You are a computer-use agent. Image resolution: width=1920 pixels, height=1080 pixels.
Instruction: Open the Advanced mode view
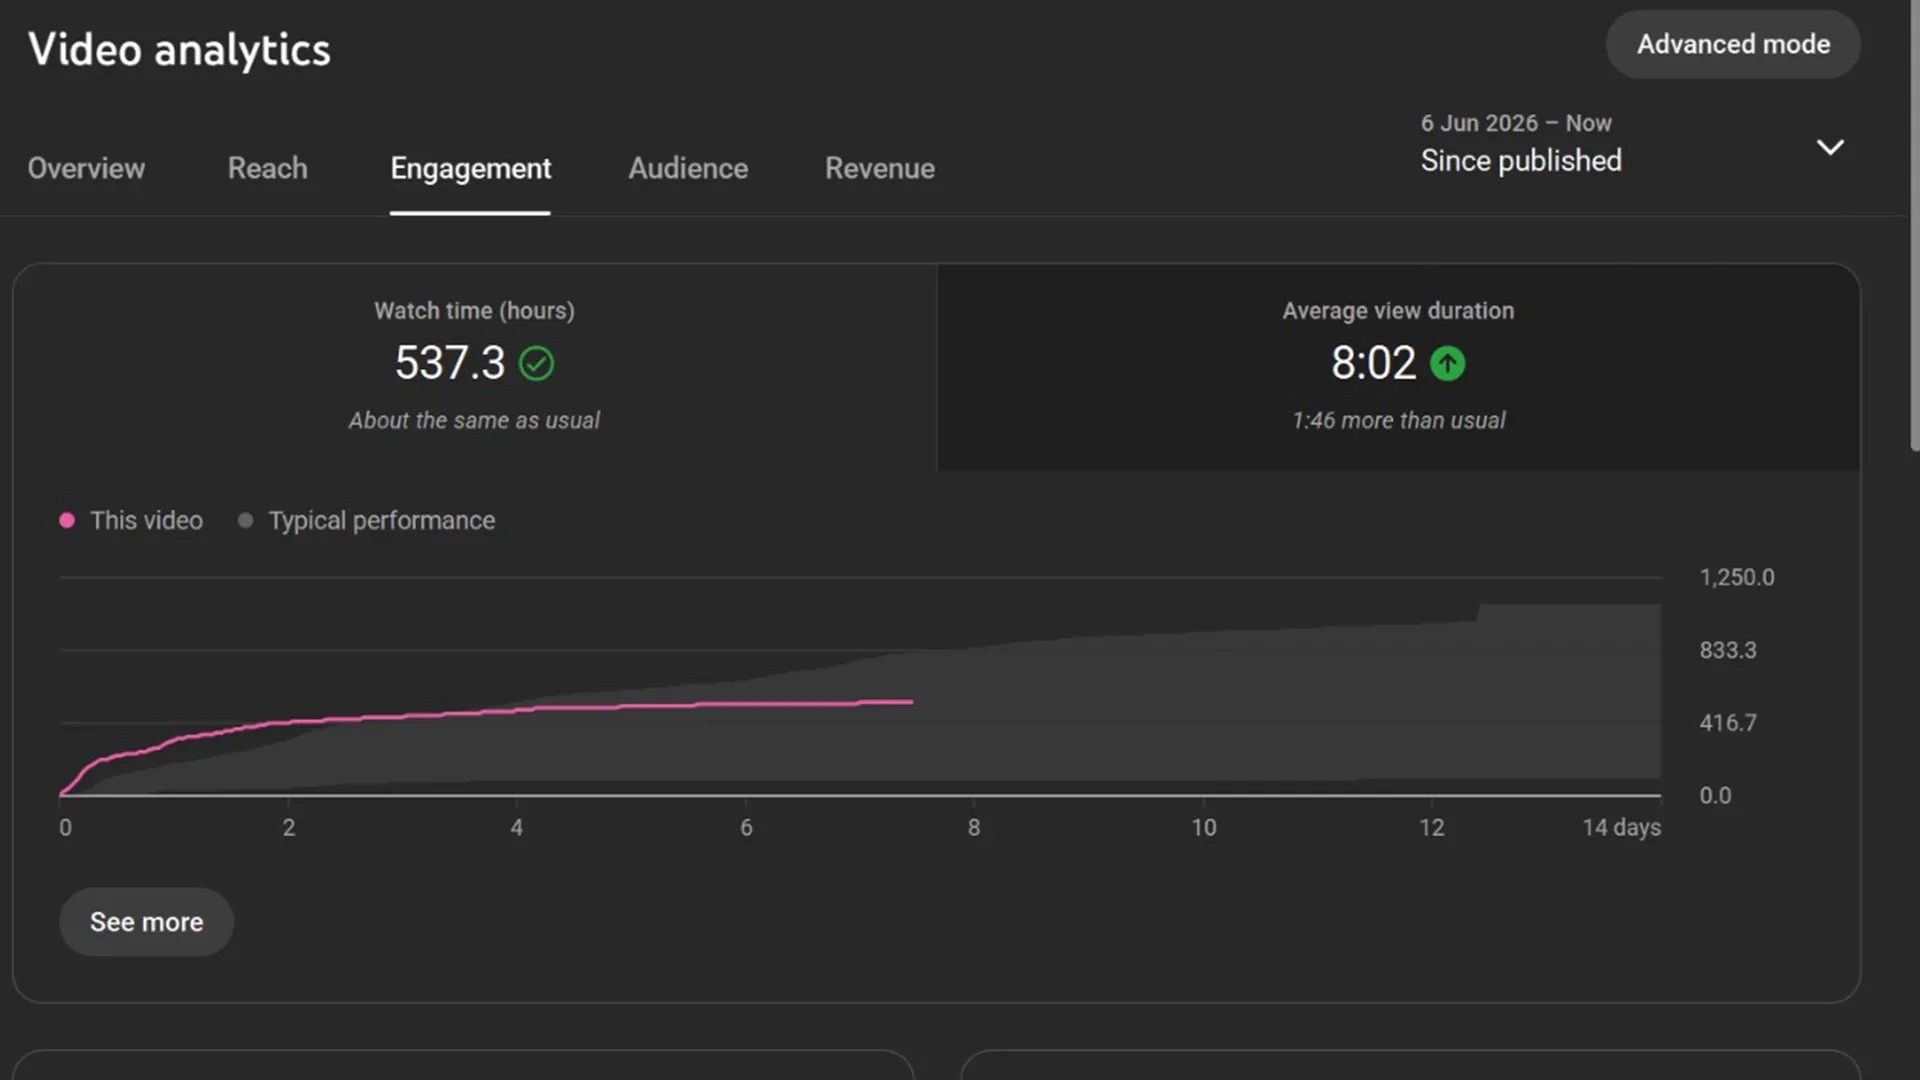pos(1733,44)
